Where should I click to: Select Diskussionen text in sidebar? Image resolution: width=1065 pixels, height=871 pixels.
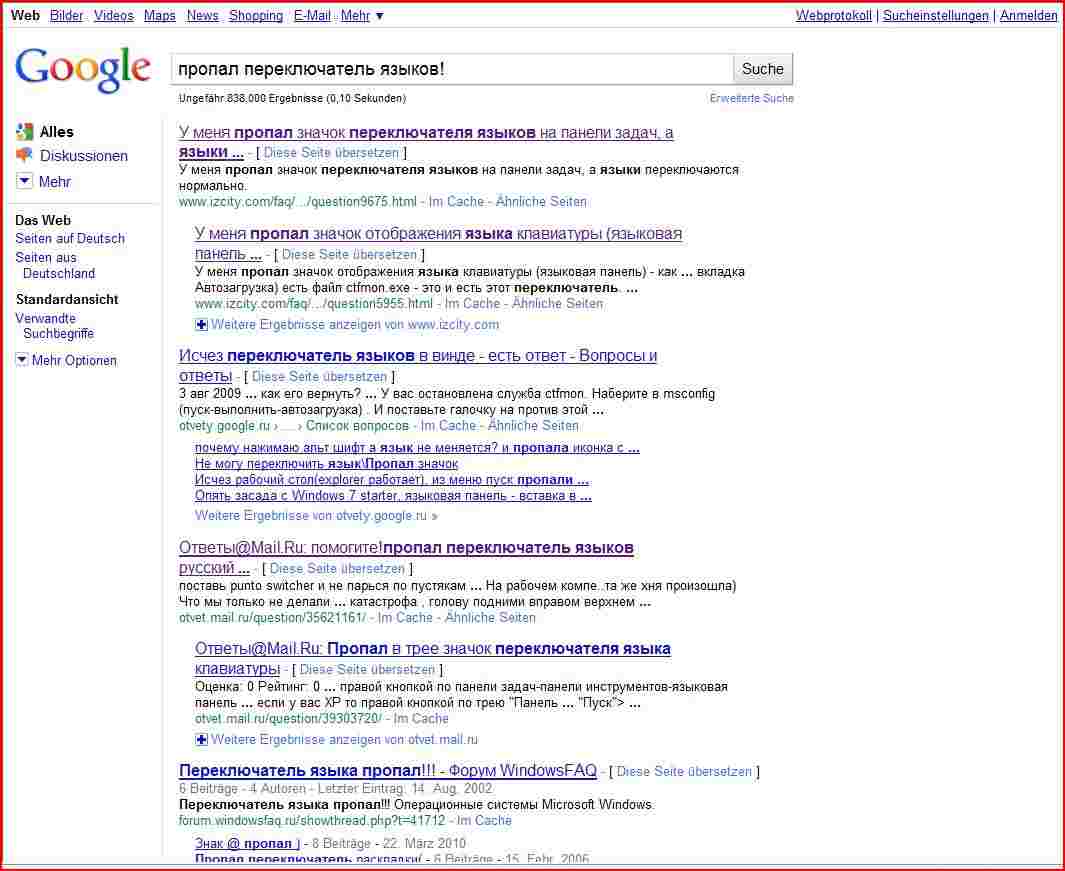click(x=84, y=156)
